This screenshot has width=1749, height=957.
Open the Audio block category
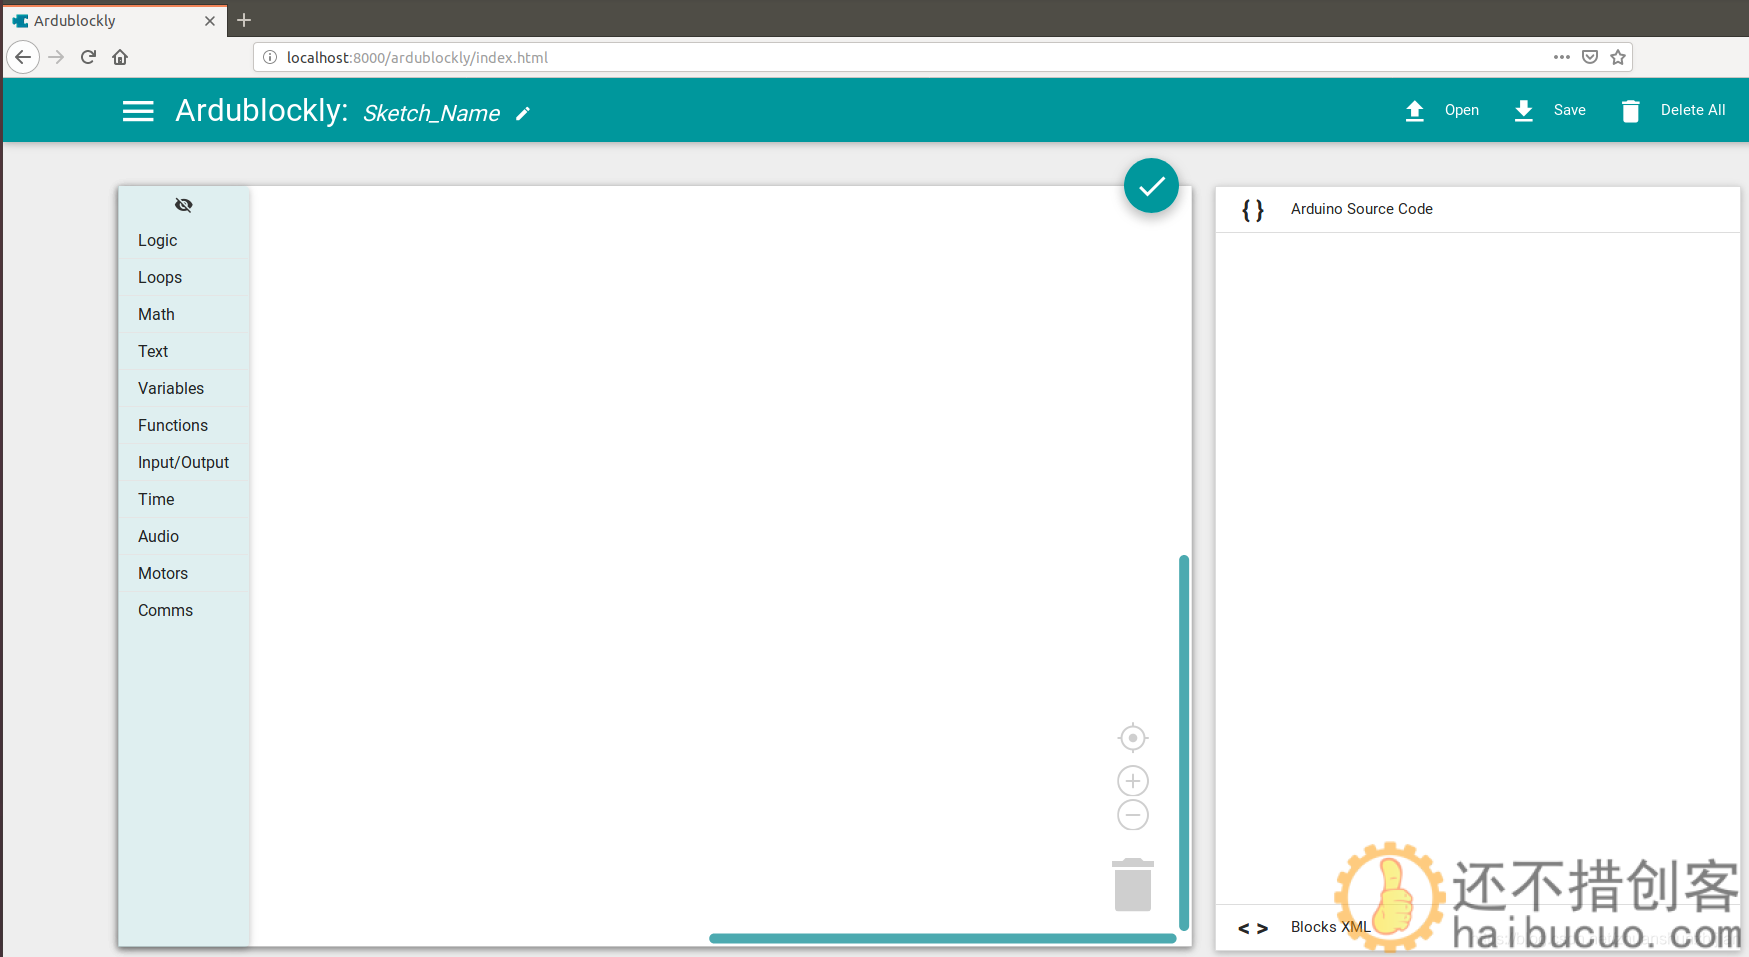pos(184,537)
